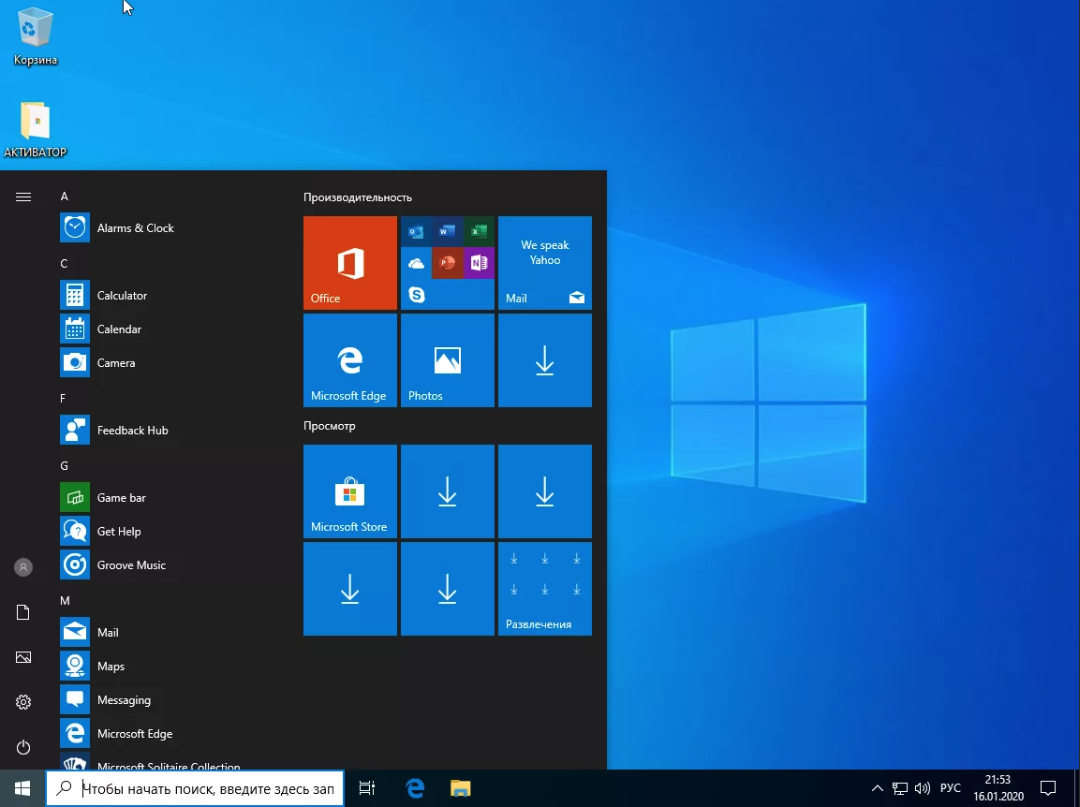1080x807 pixels.
Task: Jump to letter F section header
Action: [63, 399]
